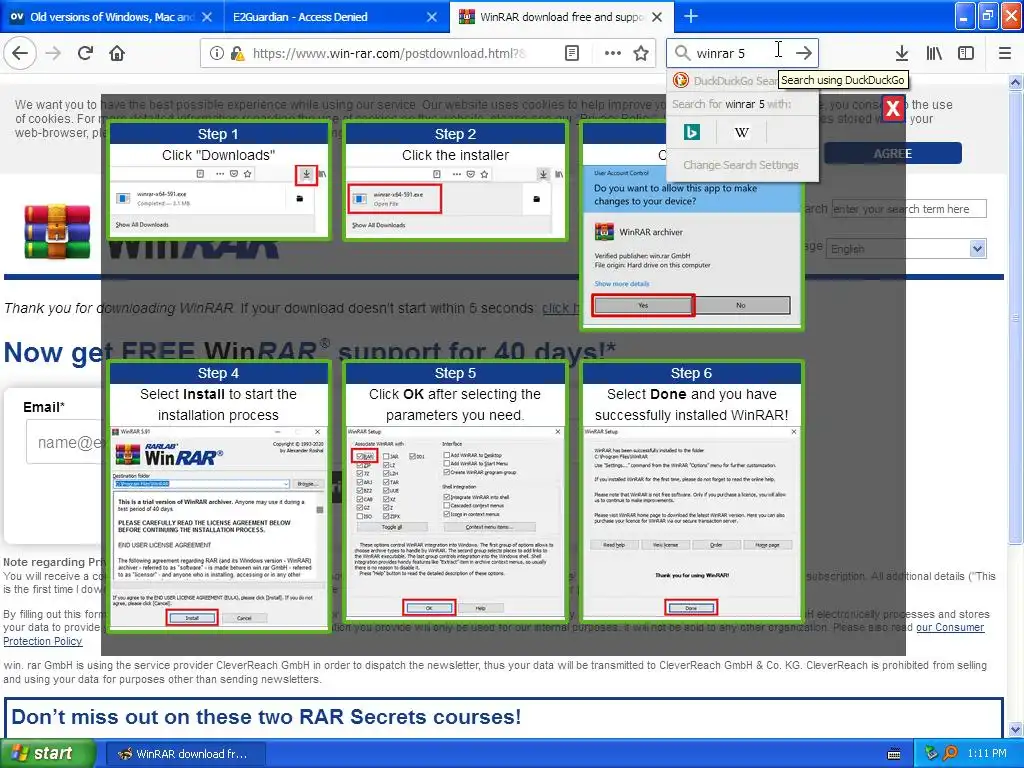Open the Downloads panel in toolbar
1024x768 pixels.
[901, 53]
